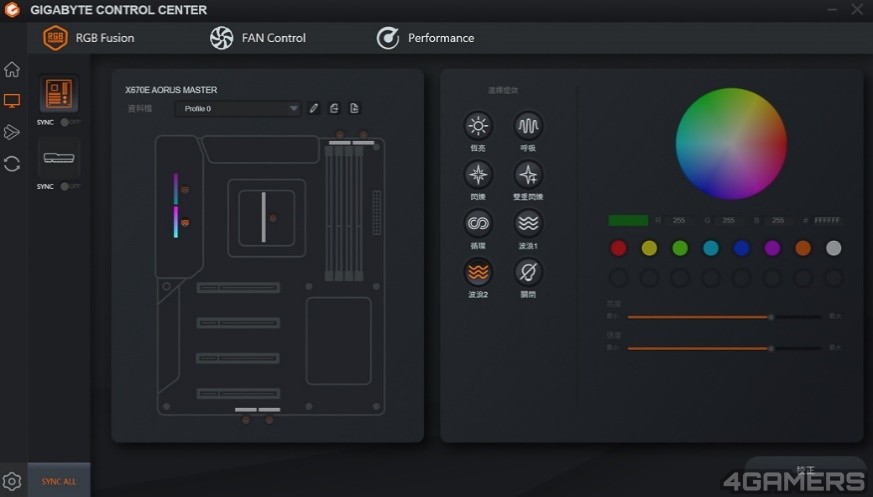
Task: Adjust the 亮度 brightness slider handle
Action: [771, 317]
